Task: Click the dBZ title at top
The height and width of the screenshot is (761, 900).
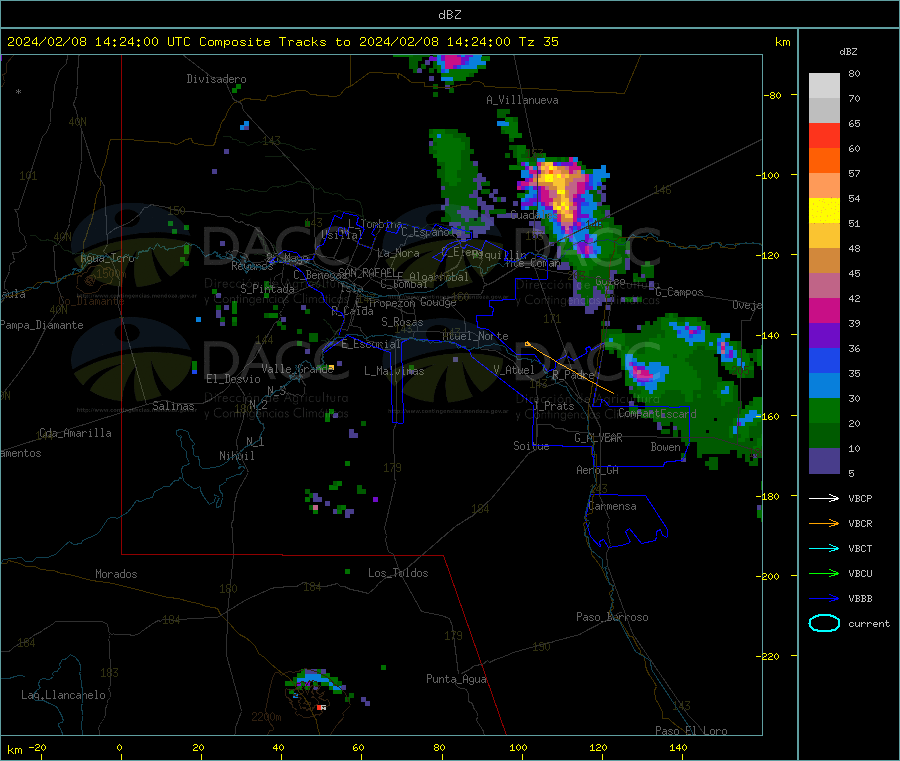Action: click(x=449, y=14)
